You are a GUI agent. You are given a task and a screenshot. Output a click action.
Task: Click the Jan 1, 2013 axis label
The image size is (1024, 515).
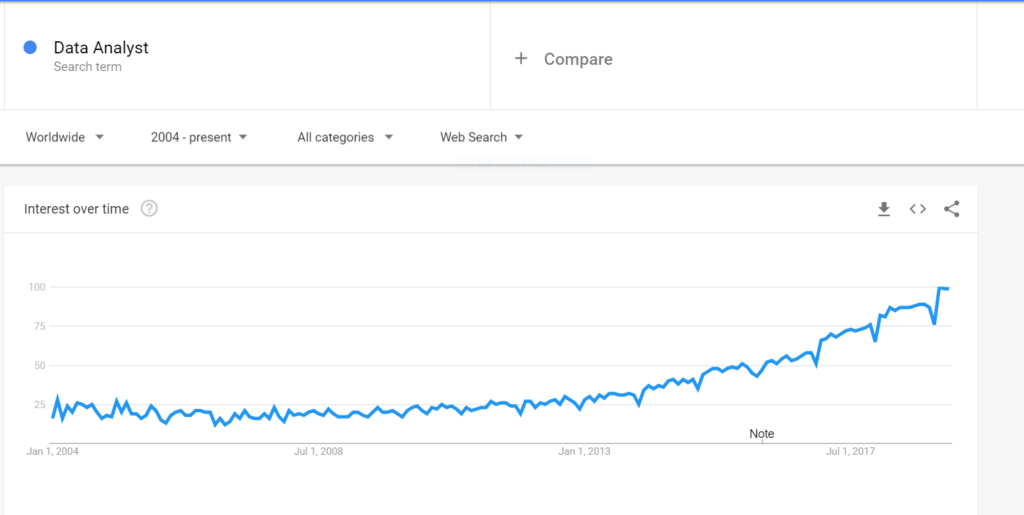(x=586, y=452)
